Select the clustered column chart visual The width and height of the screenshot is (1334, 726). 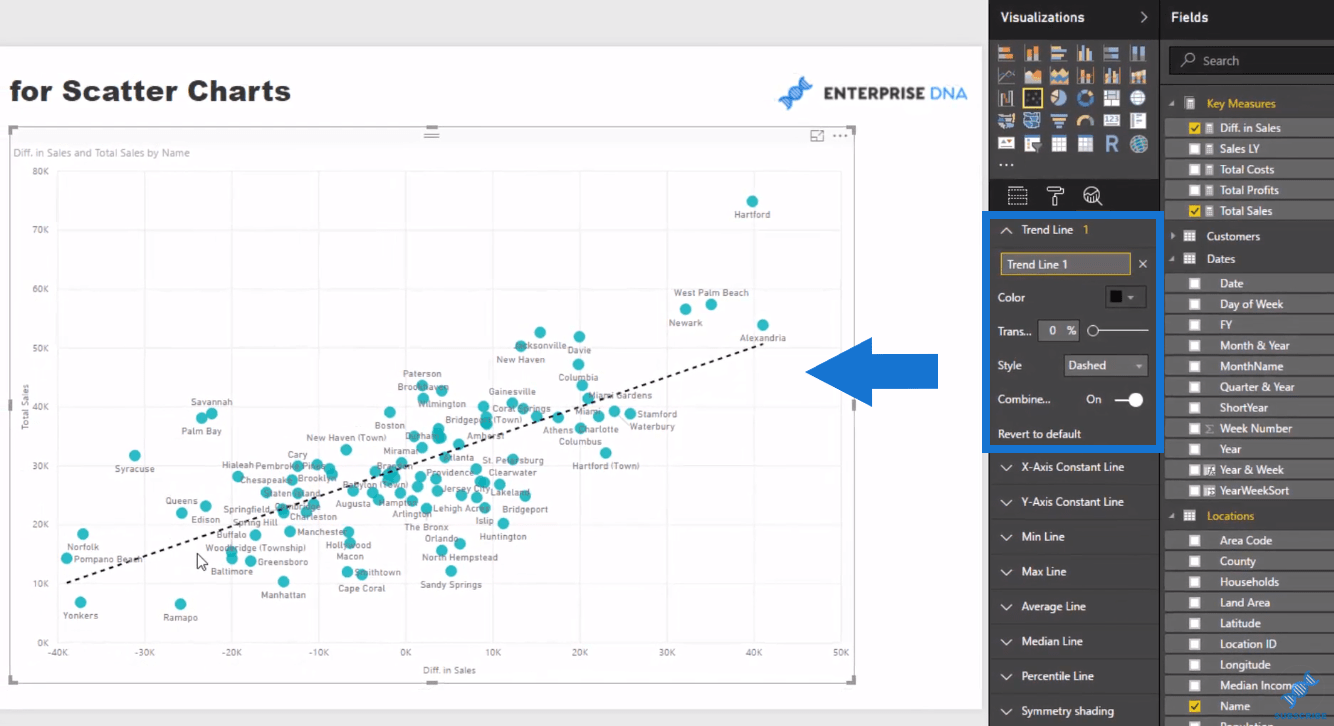point(1085,53)
